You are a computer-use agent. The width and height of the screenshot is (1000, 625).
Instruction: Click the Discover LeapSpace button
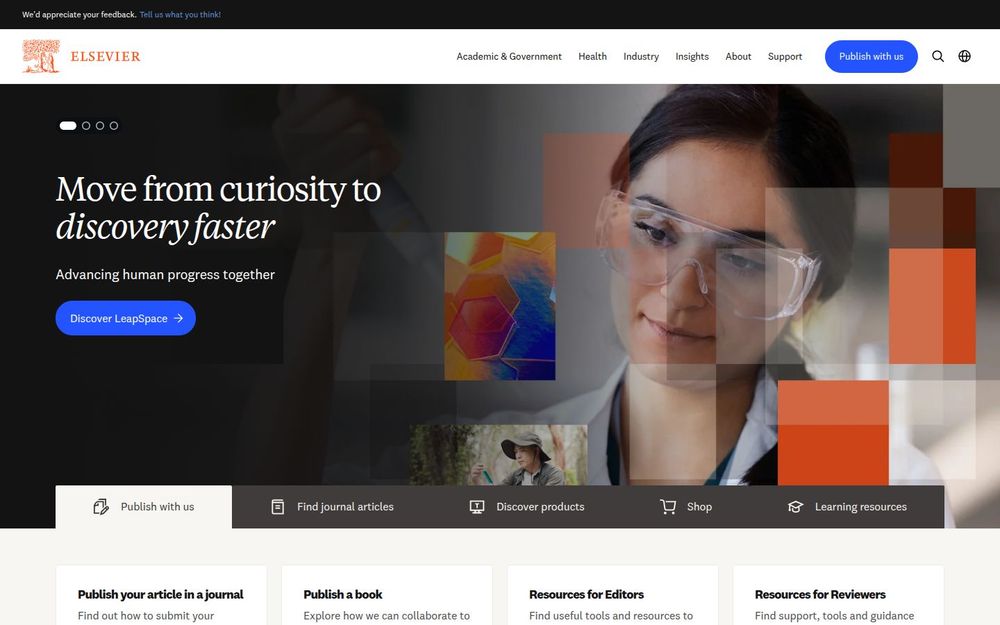tap(126, 318)
